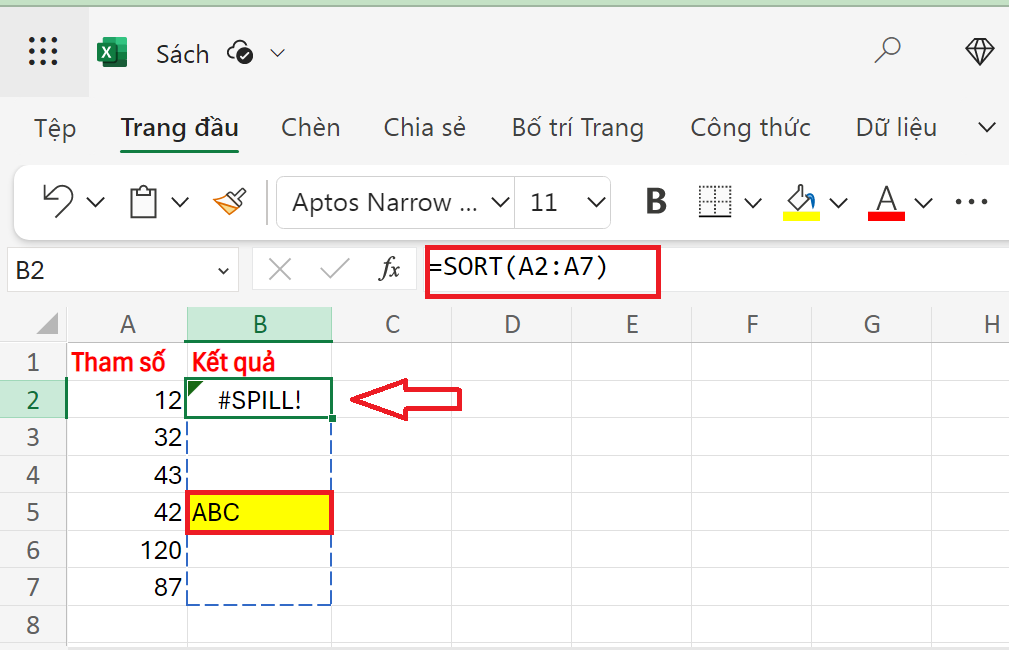Click the Undo arrow
Viewport: 1009px width, 650px height.
pyautogui.click(x=58, y=201)
